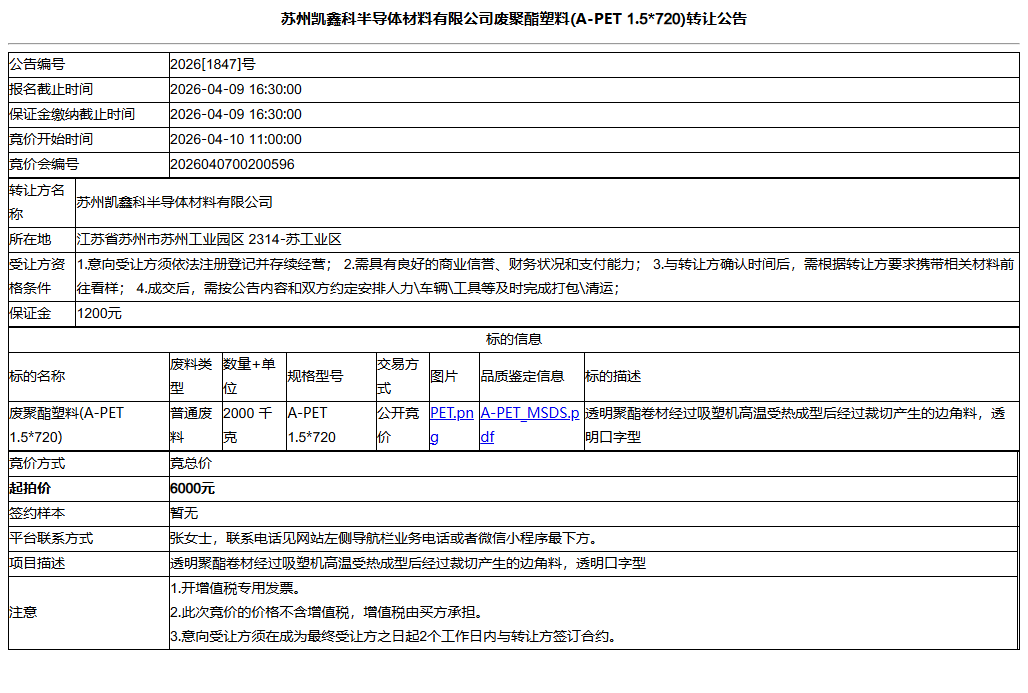
Task: Click the 图片 column header
Action: coord(444,376)
